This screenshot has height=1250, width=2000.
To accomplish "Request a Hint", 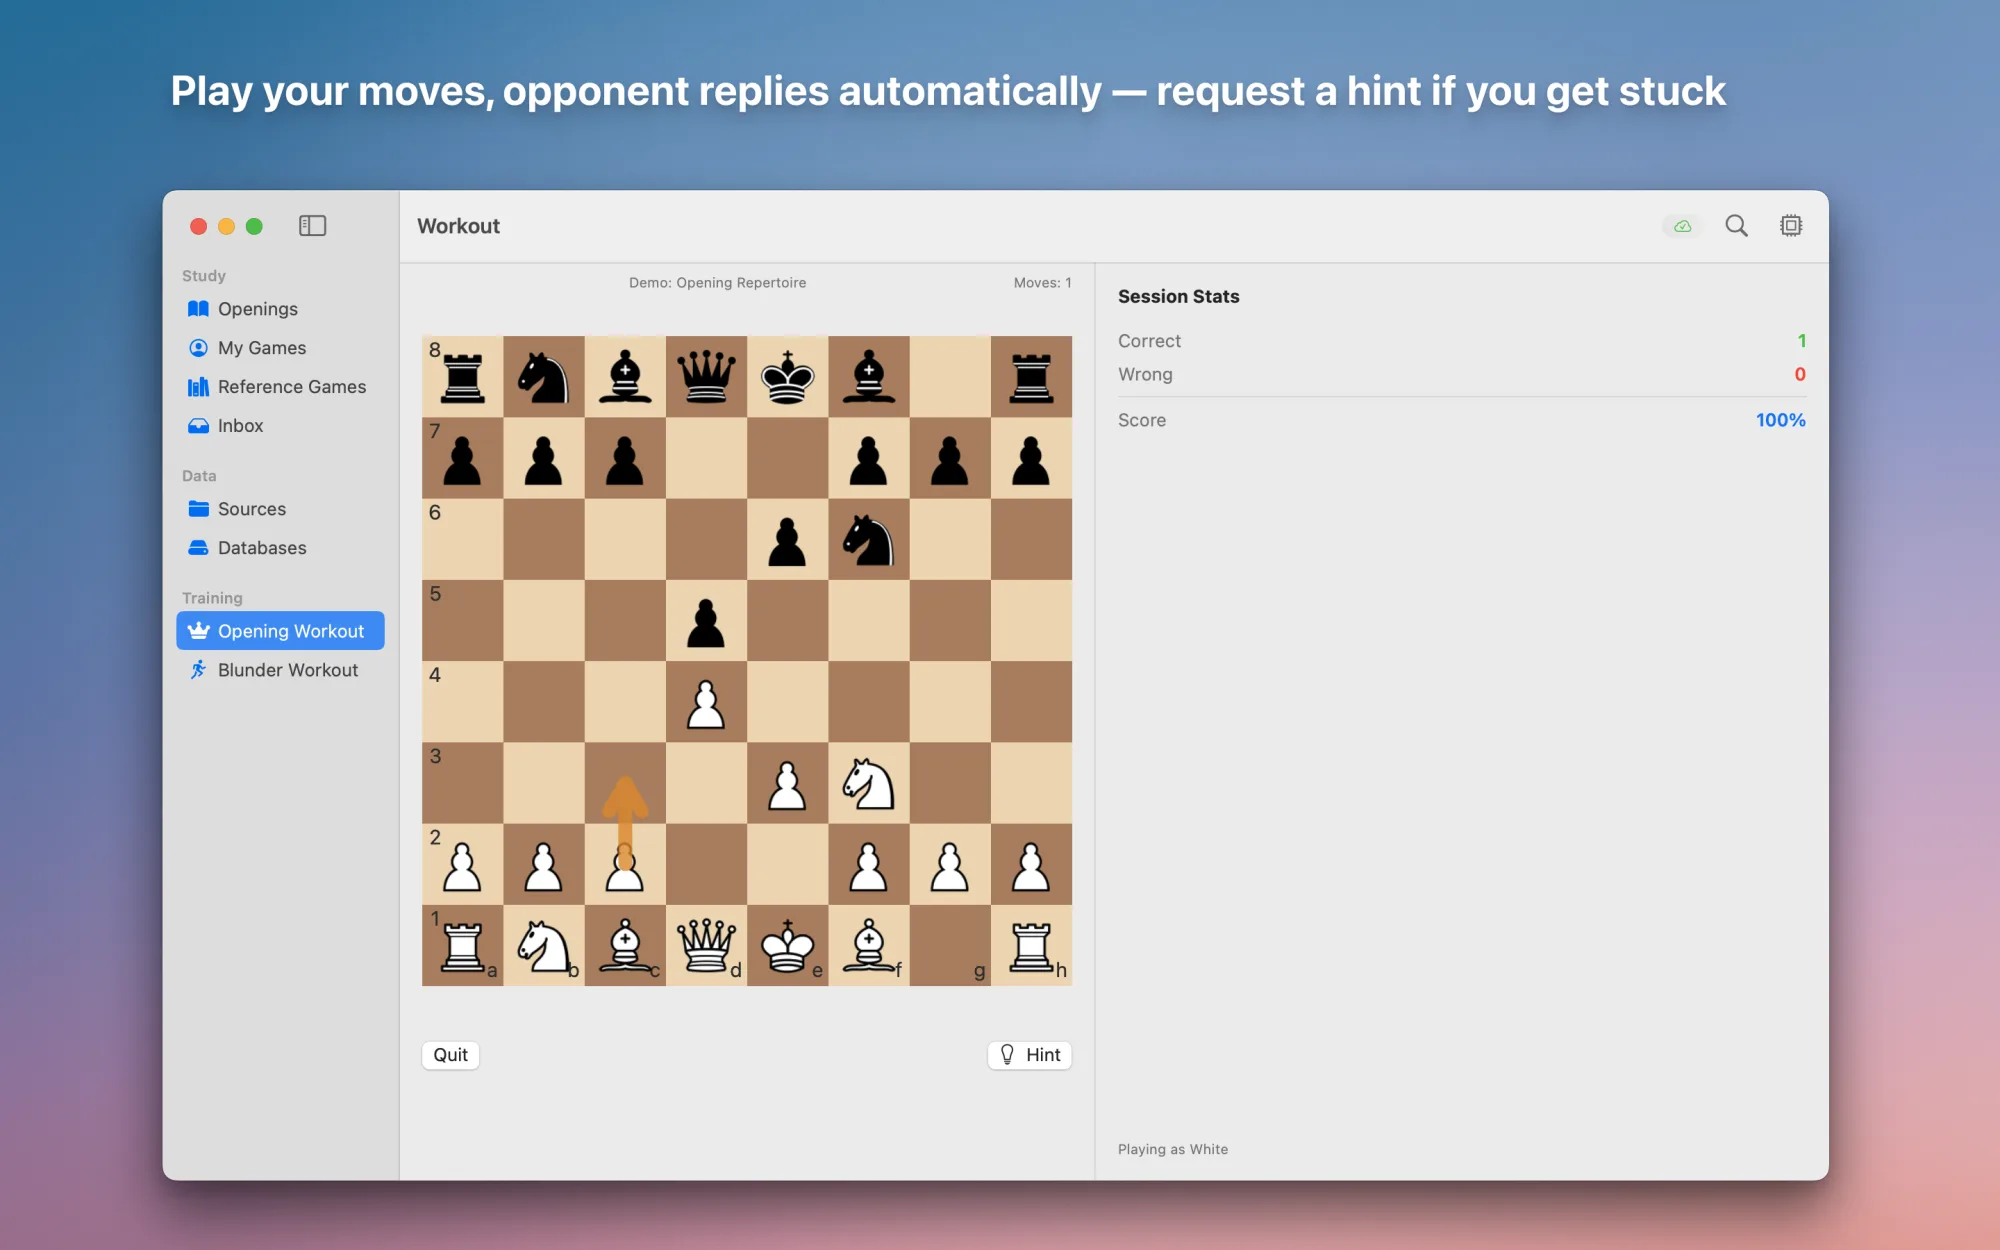I will pos(1030,1055).
